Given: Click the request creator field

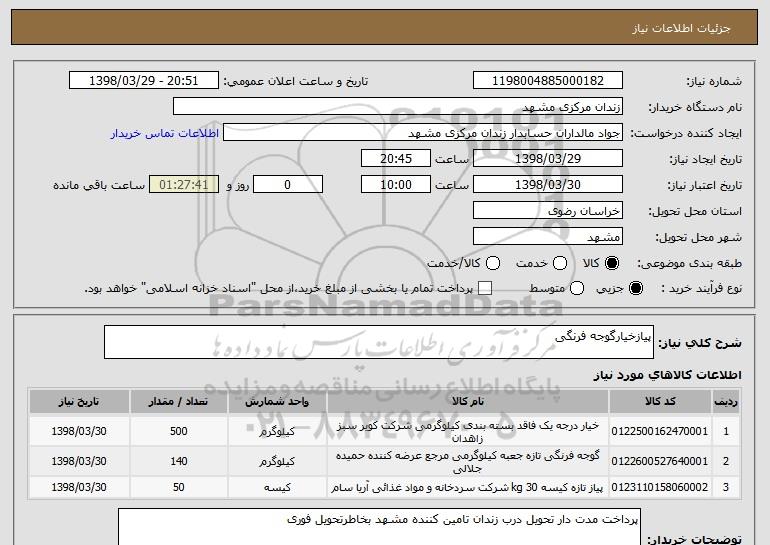Looking at the screenshot, I should coord(423,133).
